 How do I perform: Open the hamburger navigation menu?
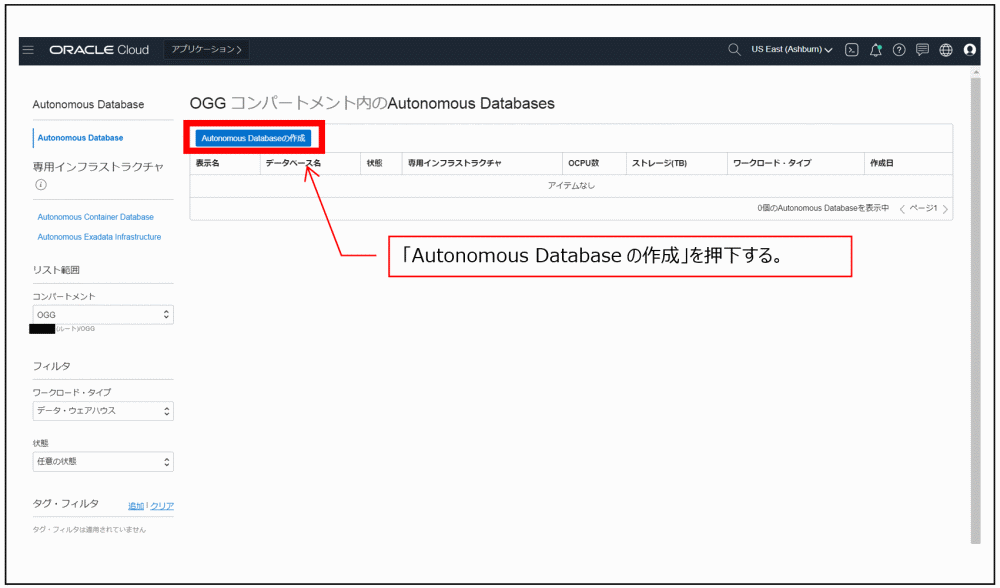(28, 50)
